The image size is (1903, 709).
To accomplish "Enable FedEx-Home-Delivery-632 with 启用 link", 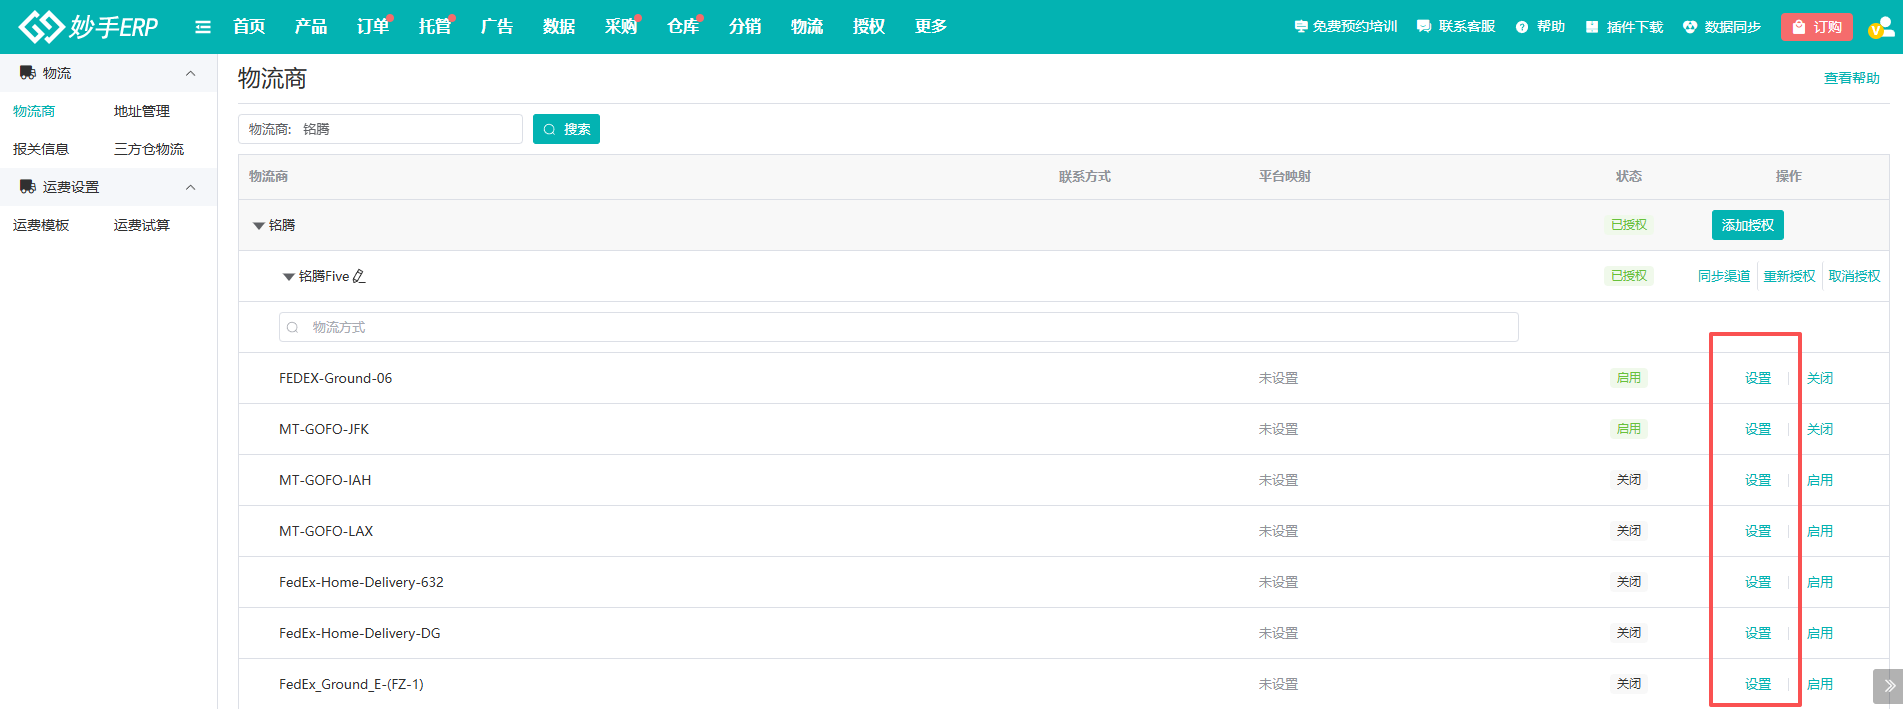I will click(x=1820, y=582).
